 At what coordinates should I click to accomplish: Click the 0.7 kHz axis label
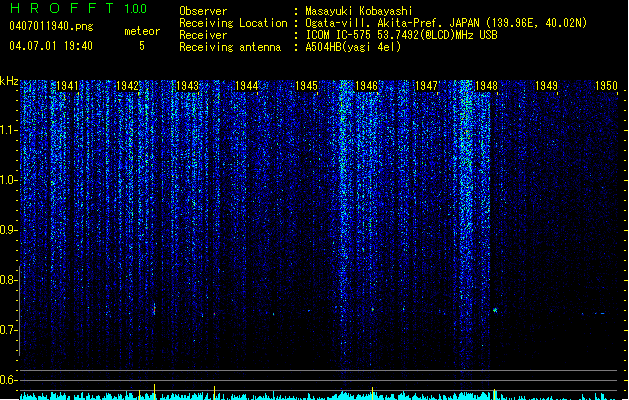[x=8, y=330]
